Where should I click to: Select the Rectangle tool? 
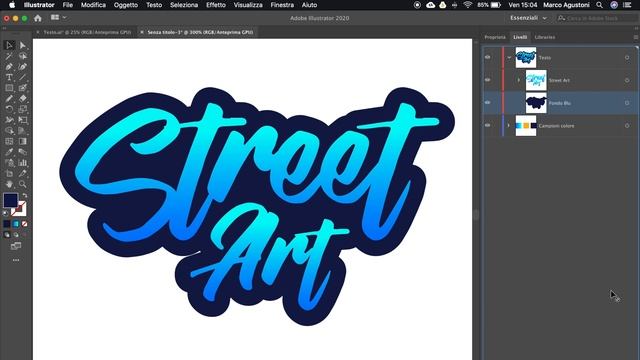[9, 88]
